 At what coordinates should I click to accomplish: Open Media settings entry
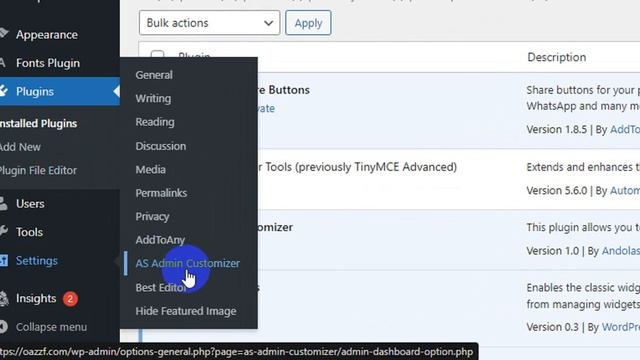coord(151,169)
